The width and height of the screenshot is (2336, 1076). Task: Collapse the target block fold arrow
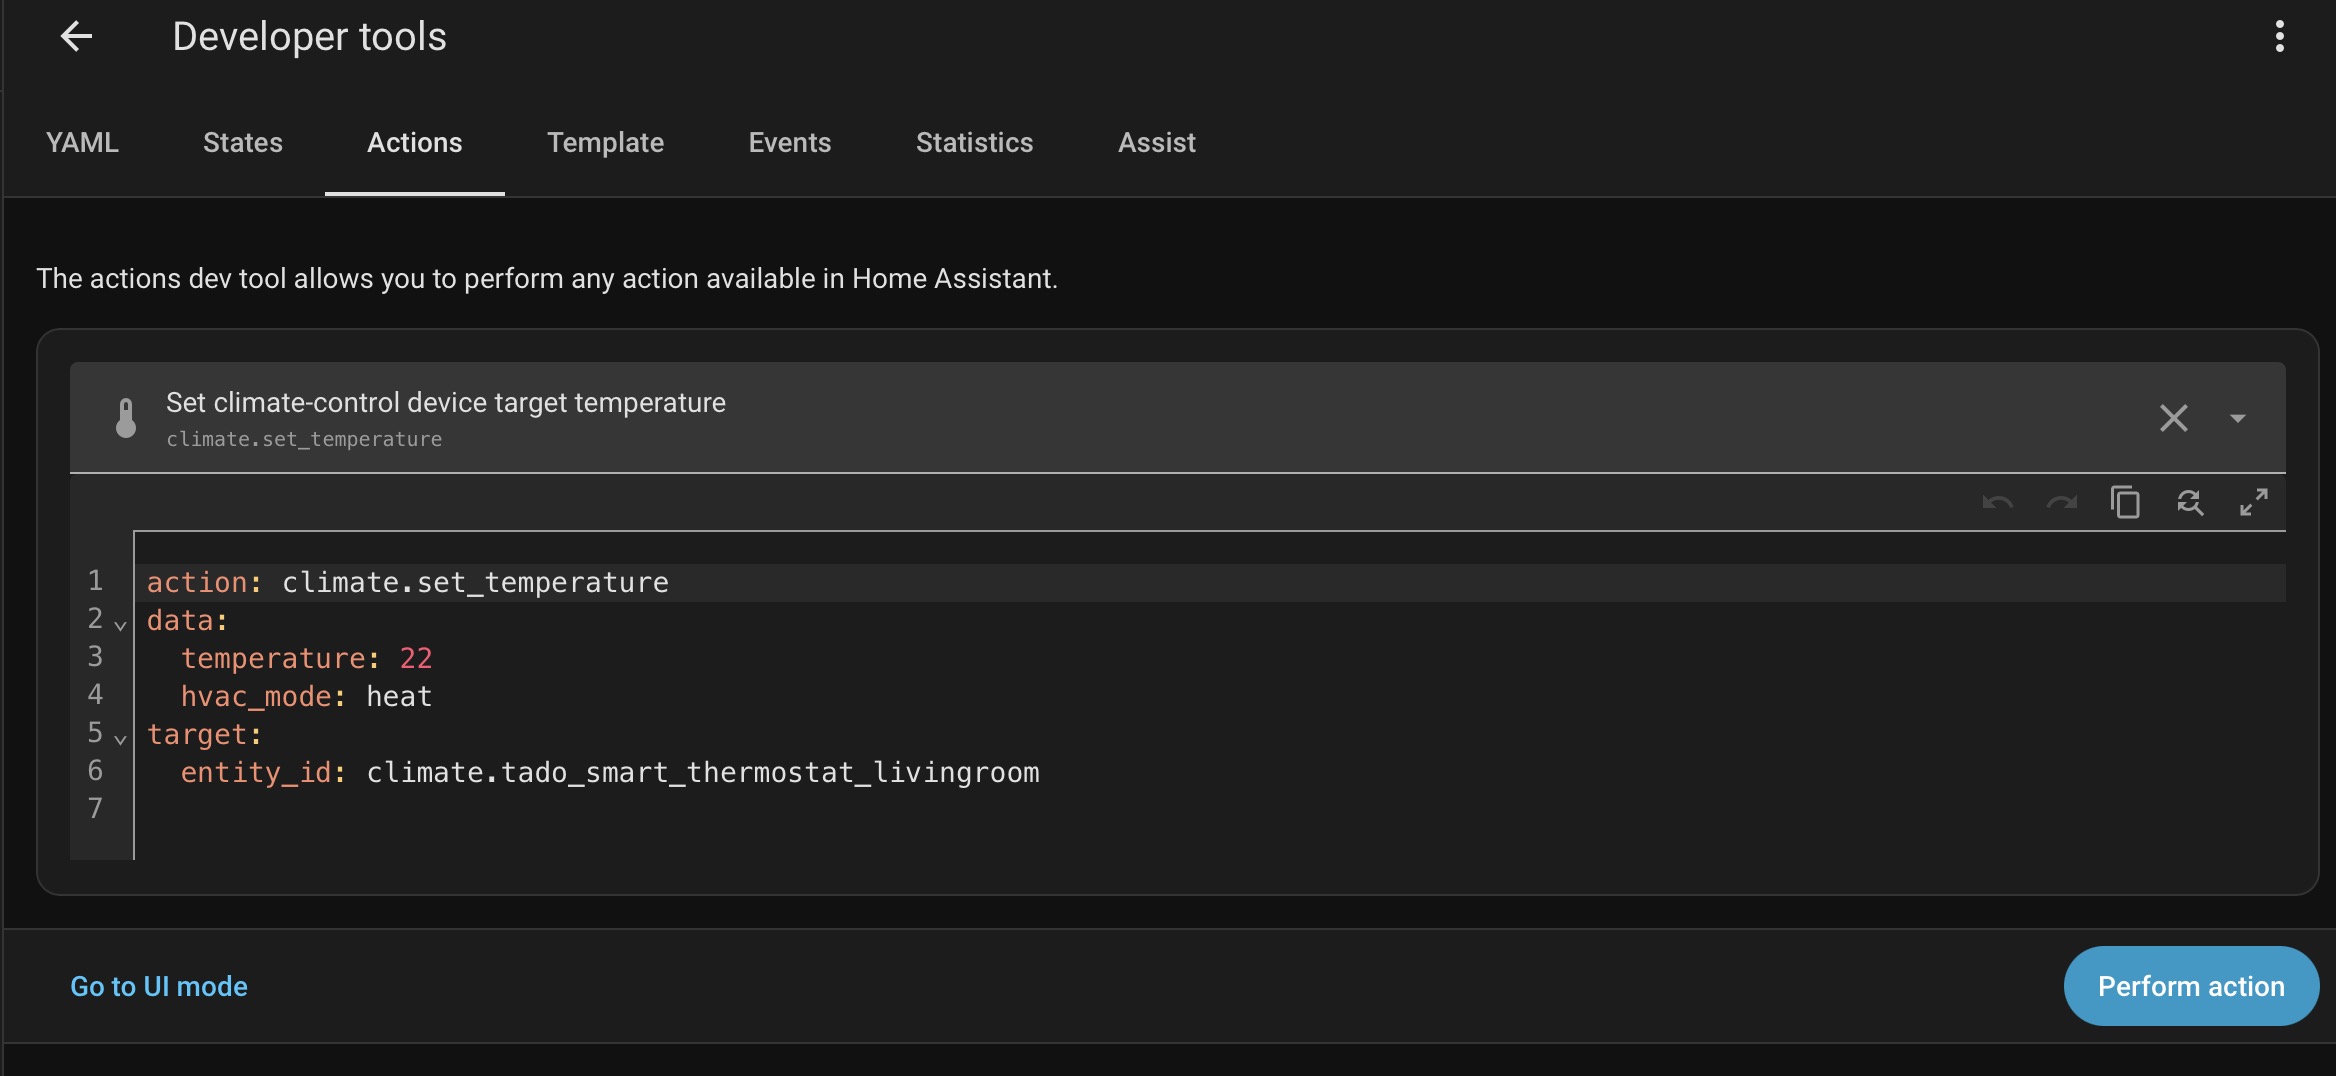click(x=120, y=739)
